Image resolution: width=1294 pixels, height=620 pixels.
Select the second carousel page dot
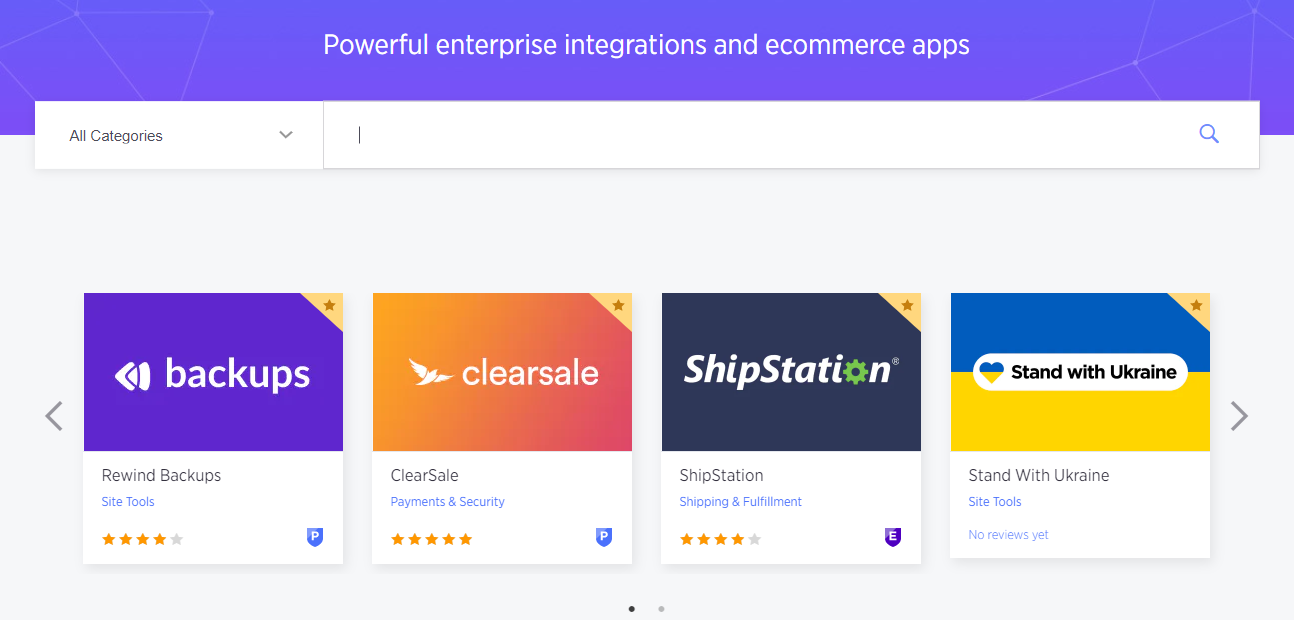coord(661,608)
